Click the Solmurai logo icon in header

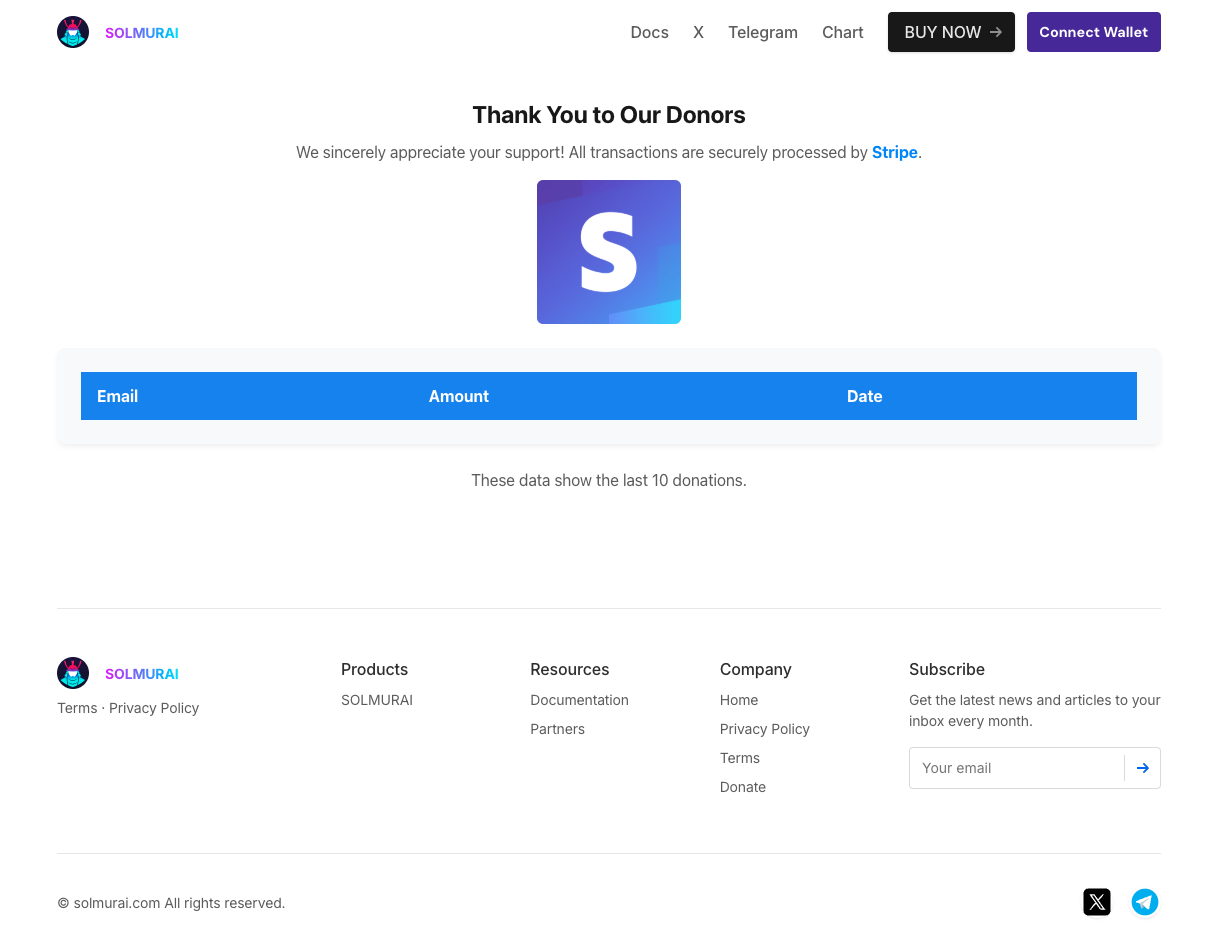point(73,32)
